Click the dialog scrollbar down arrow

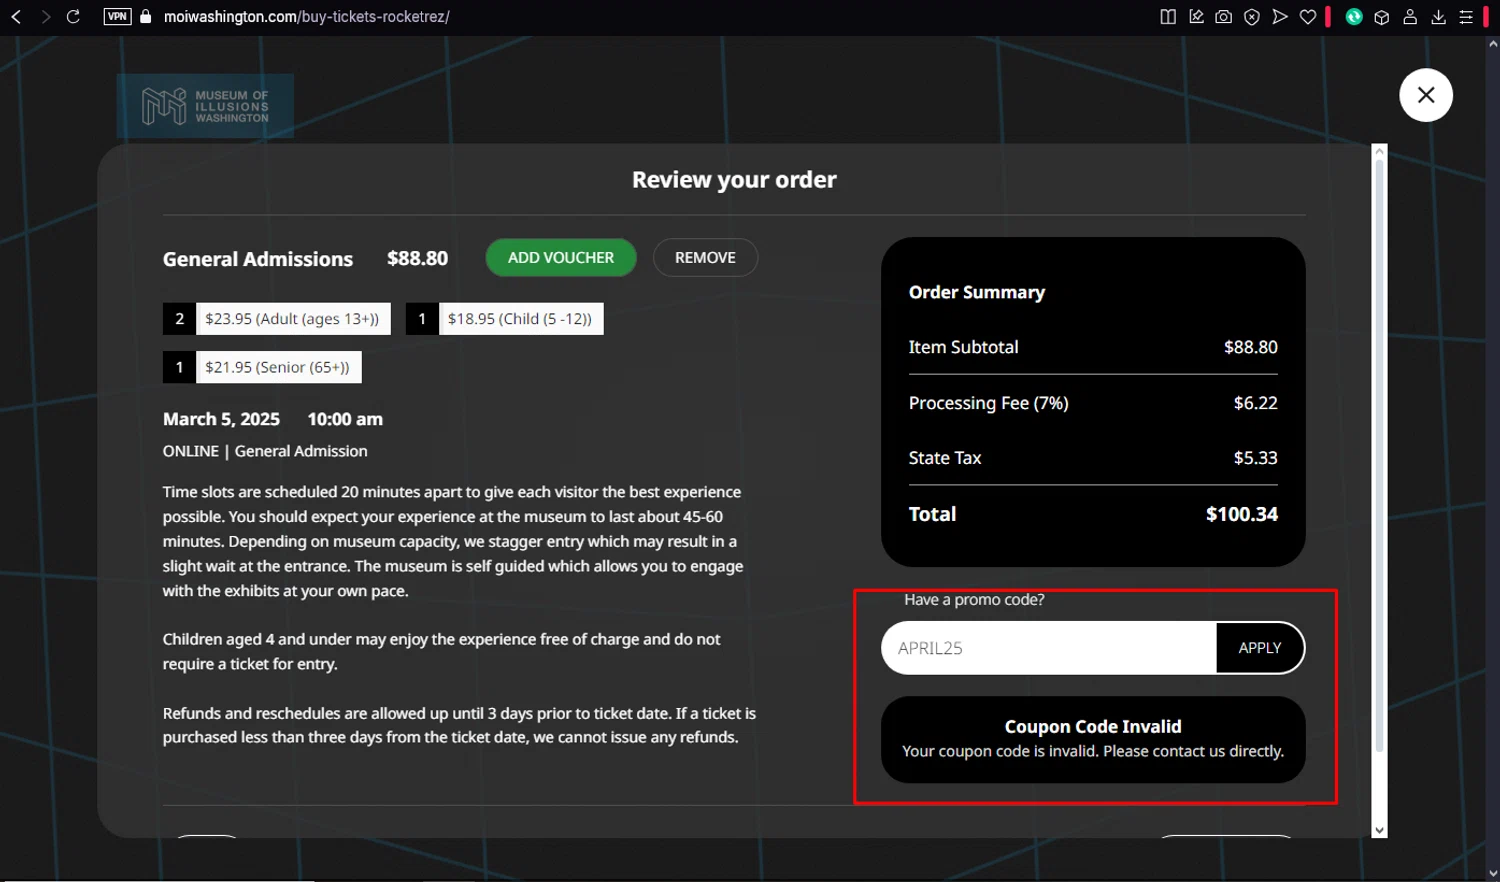tap(1380, 830)
